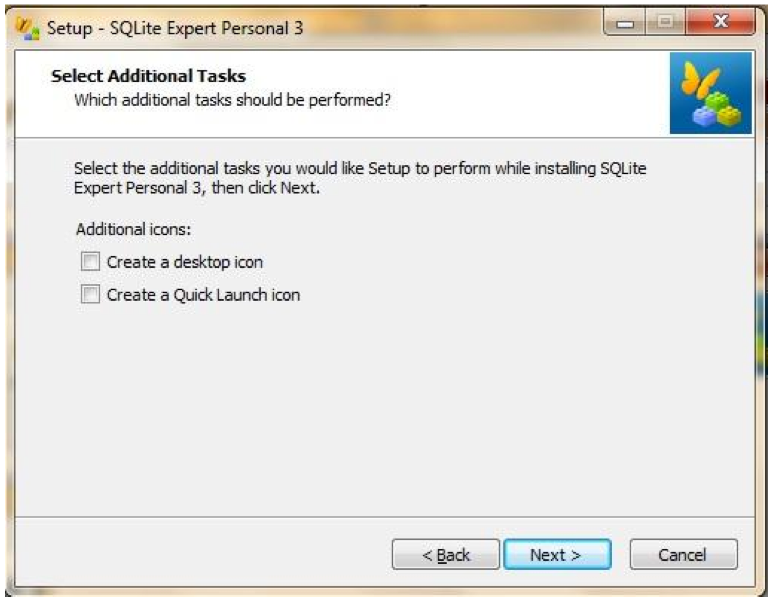Screen dimensions: 772x600
Task: Enable the Create a desktop icon checkbox
Action: (91, 262)
